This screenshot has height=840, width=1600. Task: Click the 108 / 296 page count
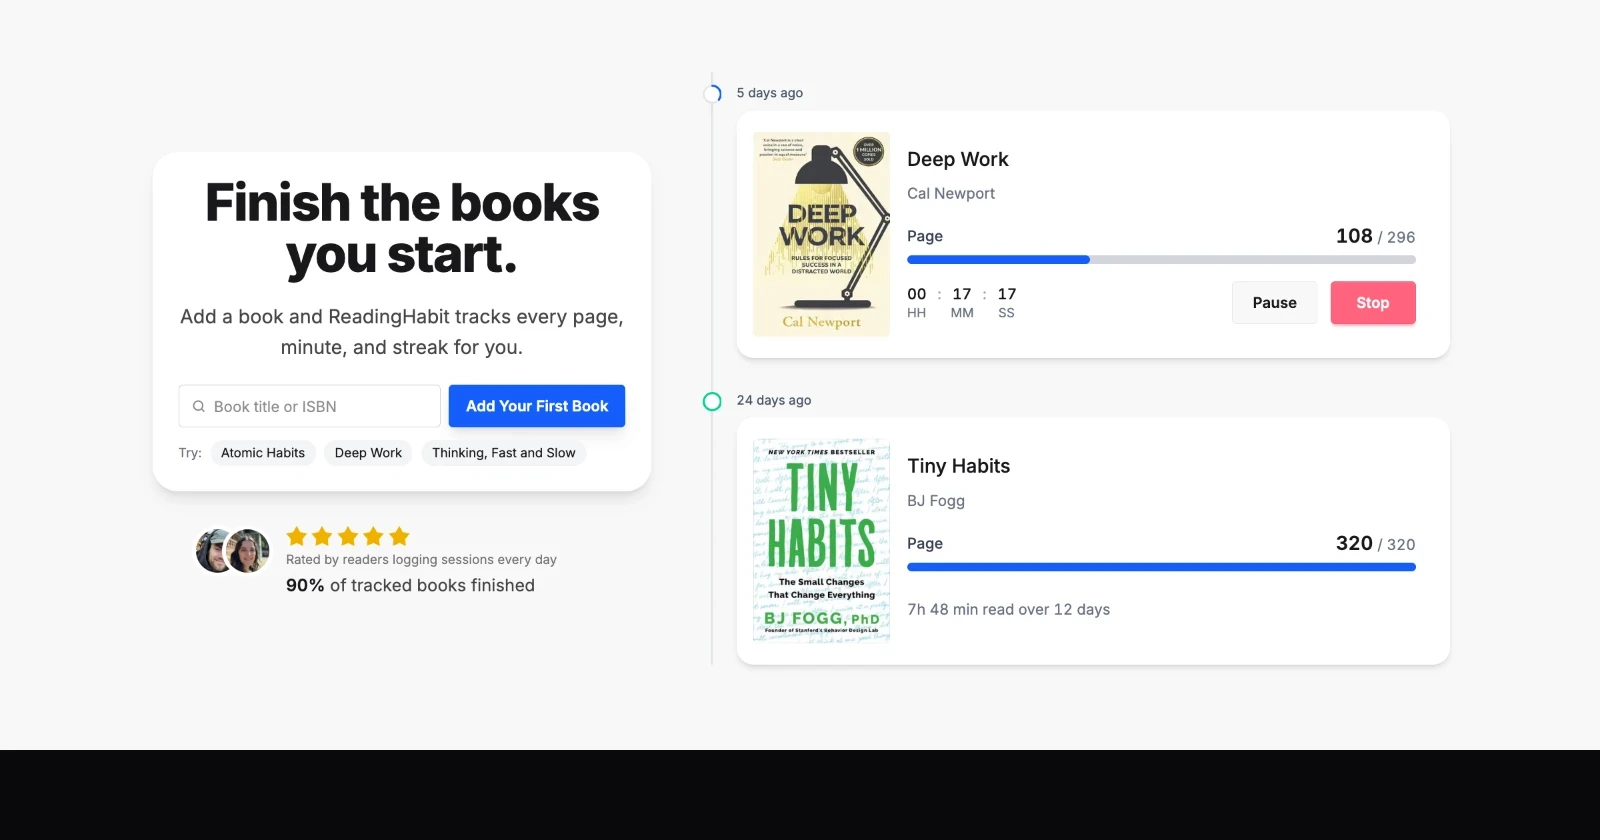[x=1376, y=236]
